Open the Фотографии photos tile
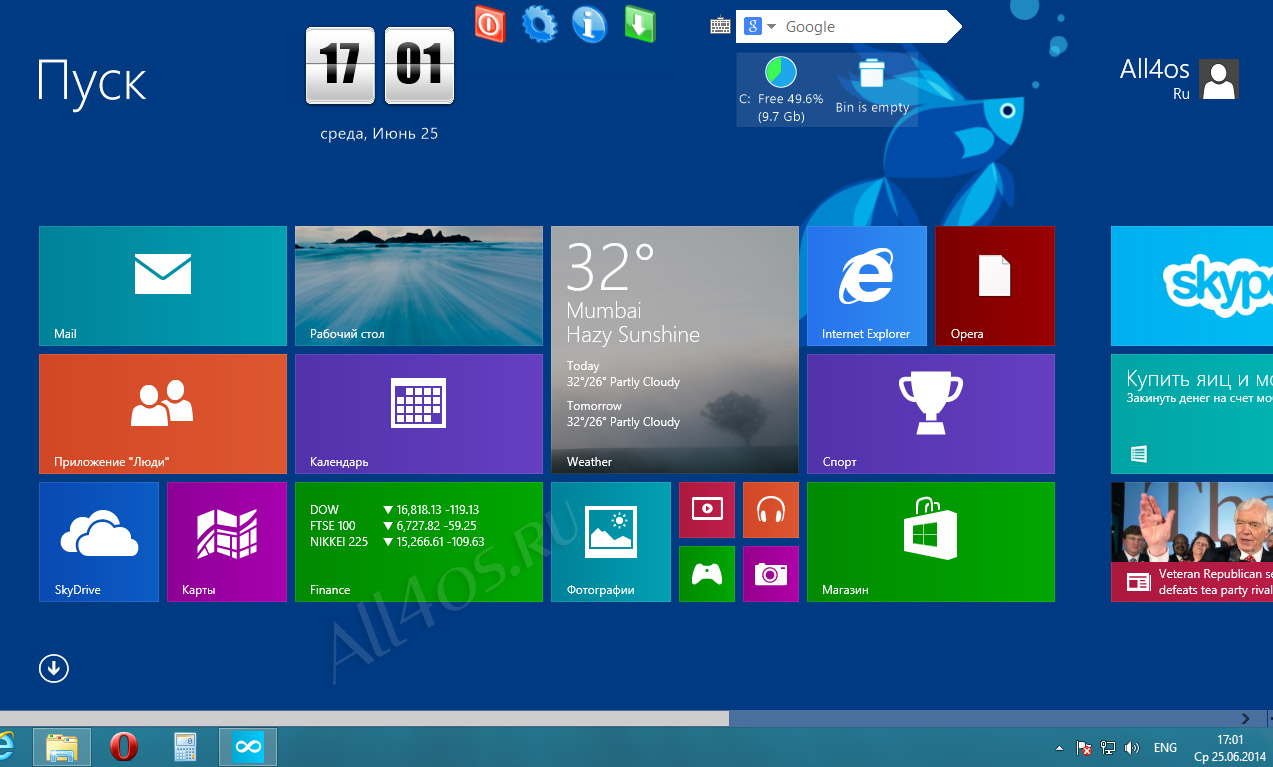Viewport: 1273px width, 767px height. pos(611,542)
